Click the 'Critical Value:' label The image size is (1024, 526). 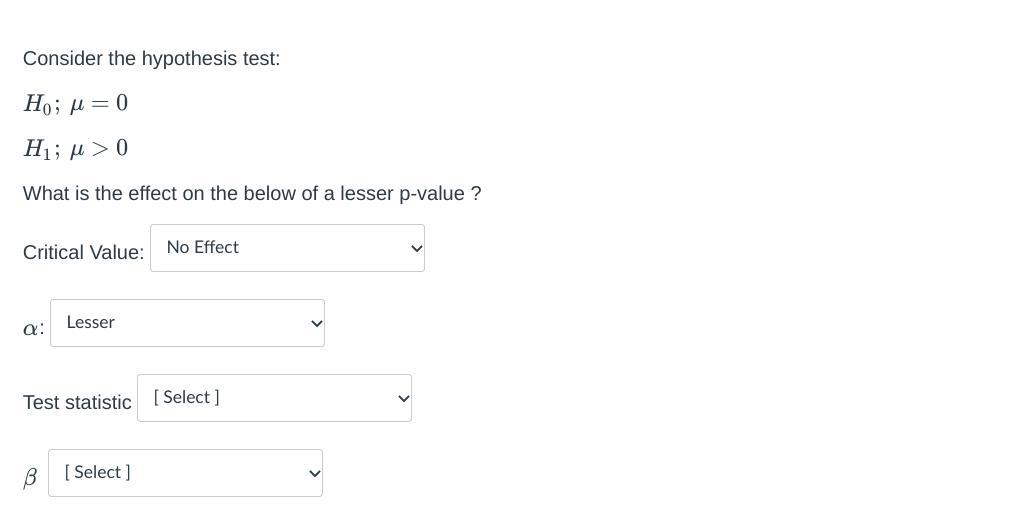[83, 253]
